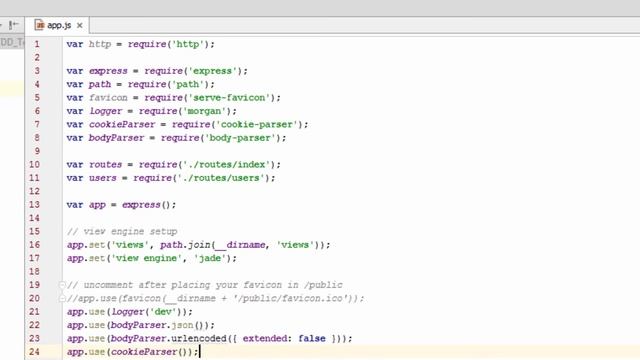Screen dimensions: 640x360
Task: Collapse comment block fold marker at line 19
Action: pyautogui.click(x=62, y=285)
